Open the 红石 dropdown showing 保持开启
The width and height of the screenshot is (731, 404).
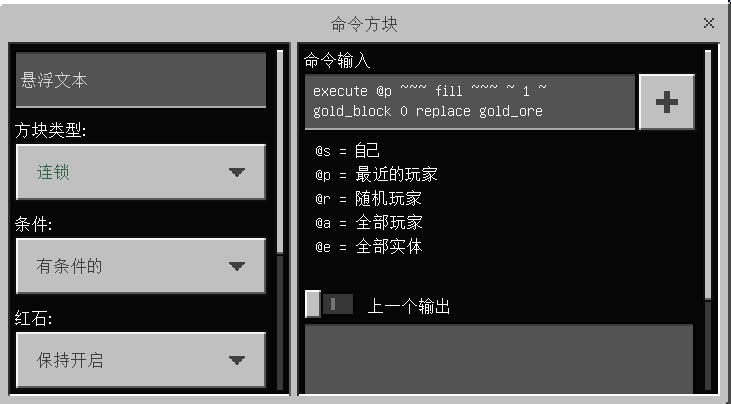coord(141,360)
